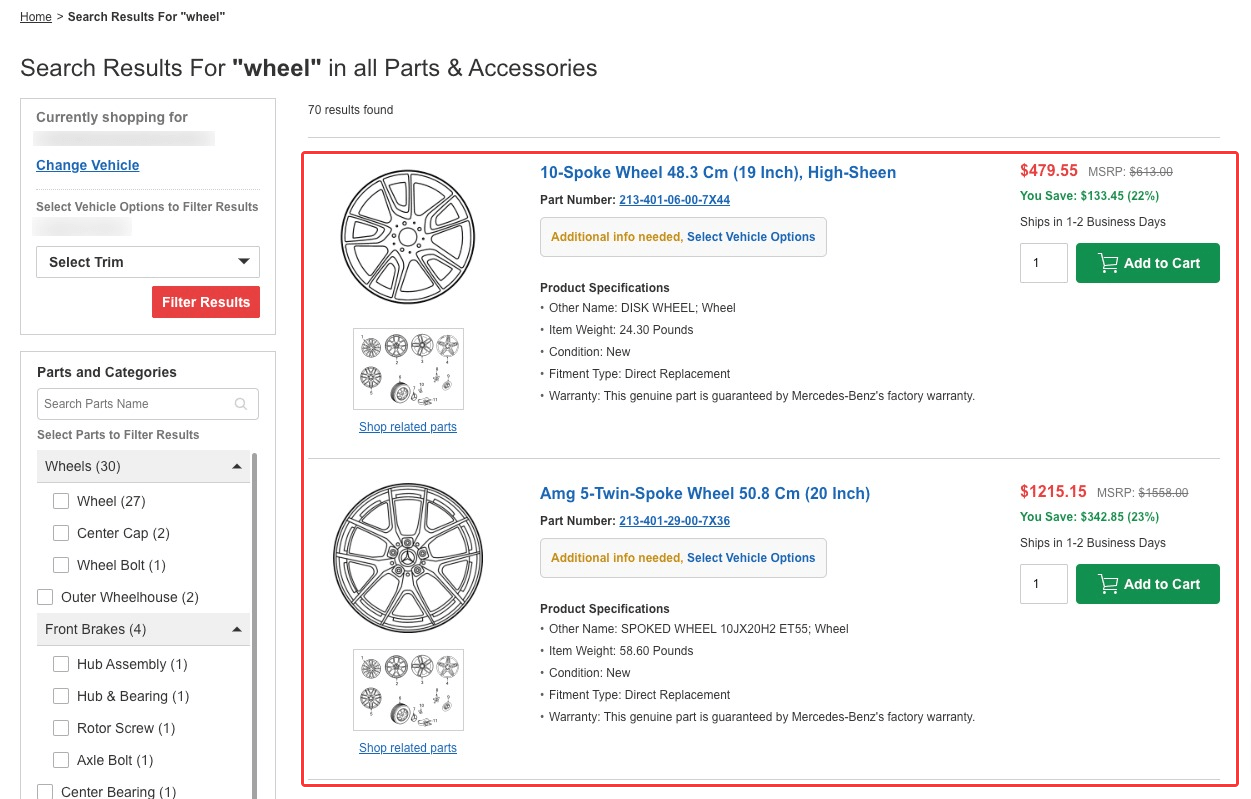Click the Change Vehicle link
The width and height of the screenshot is (1251, 799).
point(87,165)
